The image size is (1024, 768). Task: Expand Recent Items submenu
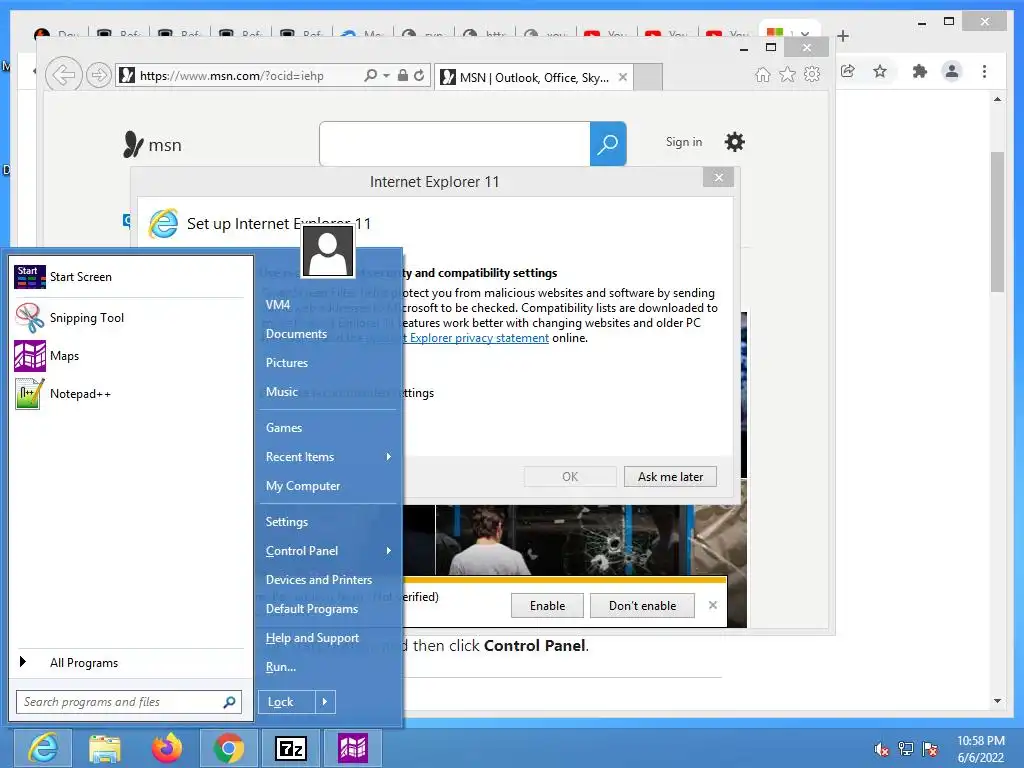(x=389, y=456)
